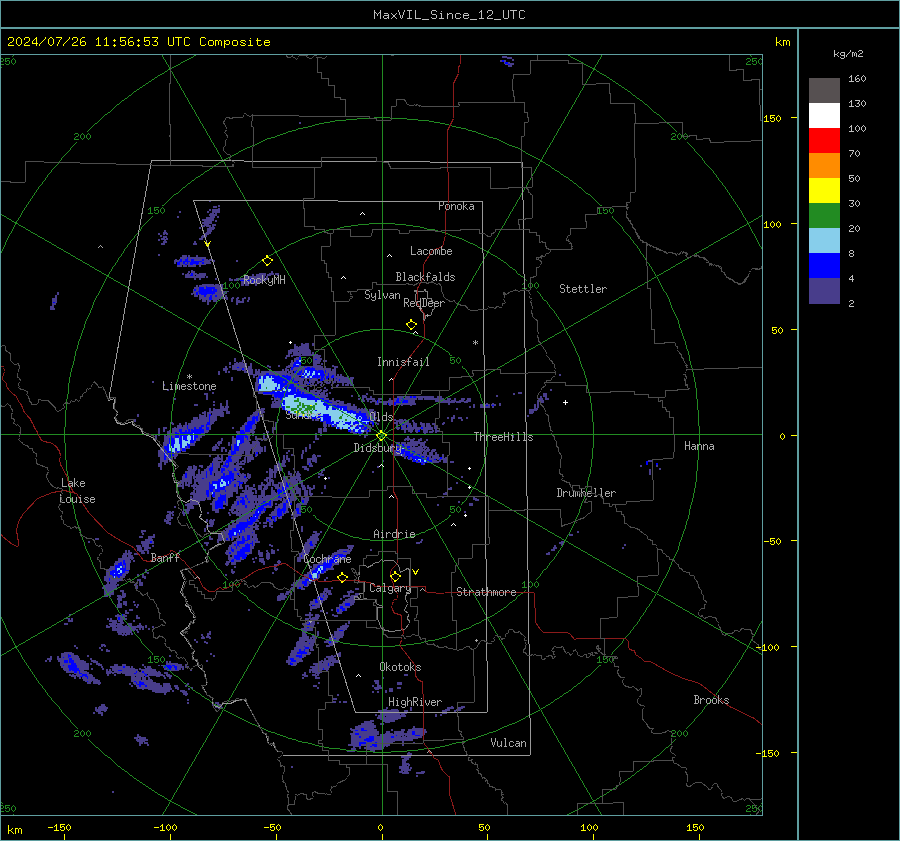This screenshot has height=841, width=900.
Task: Click the -100 tick on right km axis
Action: (x=767, y=648)
